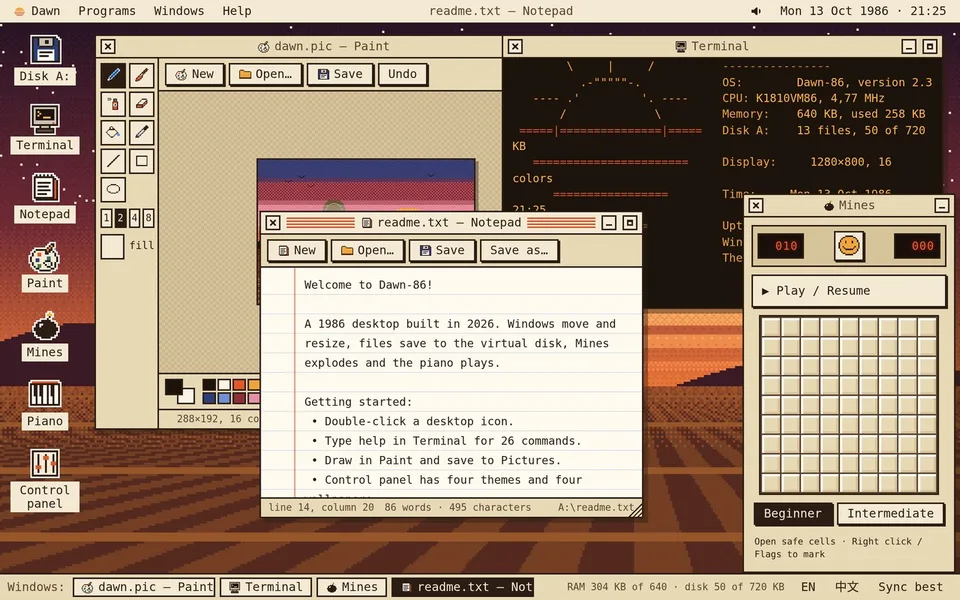Click Save as… in Notepad

tap(519, 250)
